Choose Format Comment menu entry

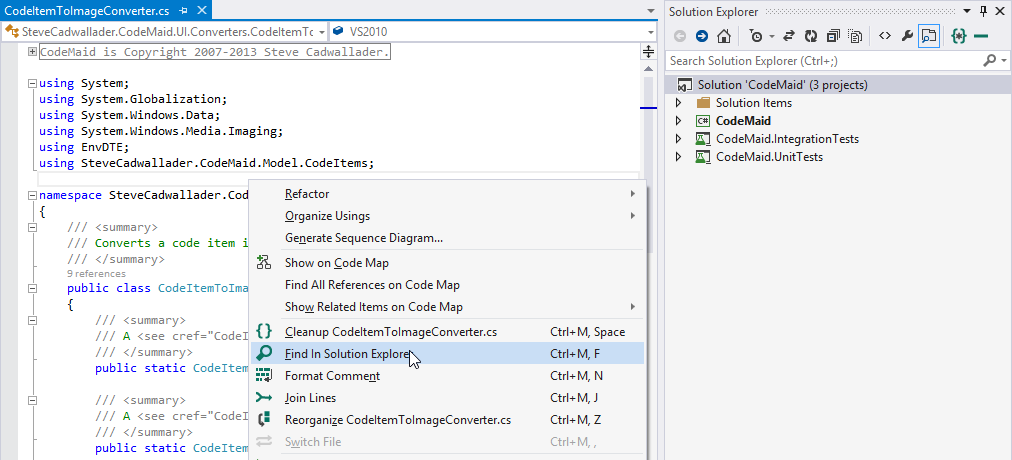447,375
